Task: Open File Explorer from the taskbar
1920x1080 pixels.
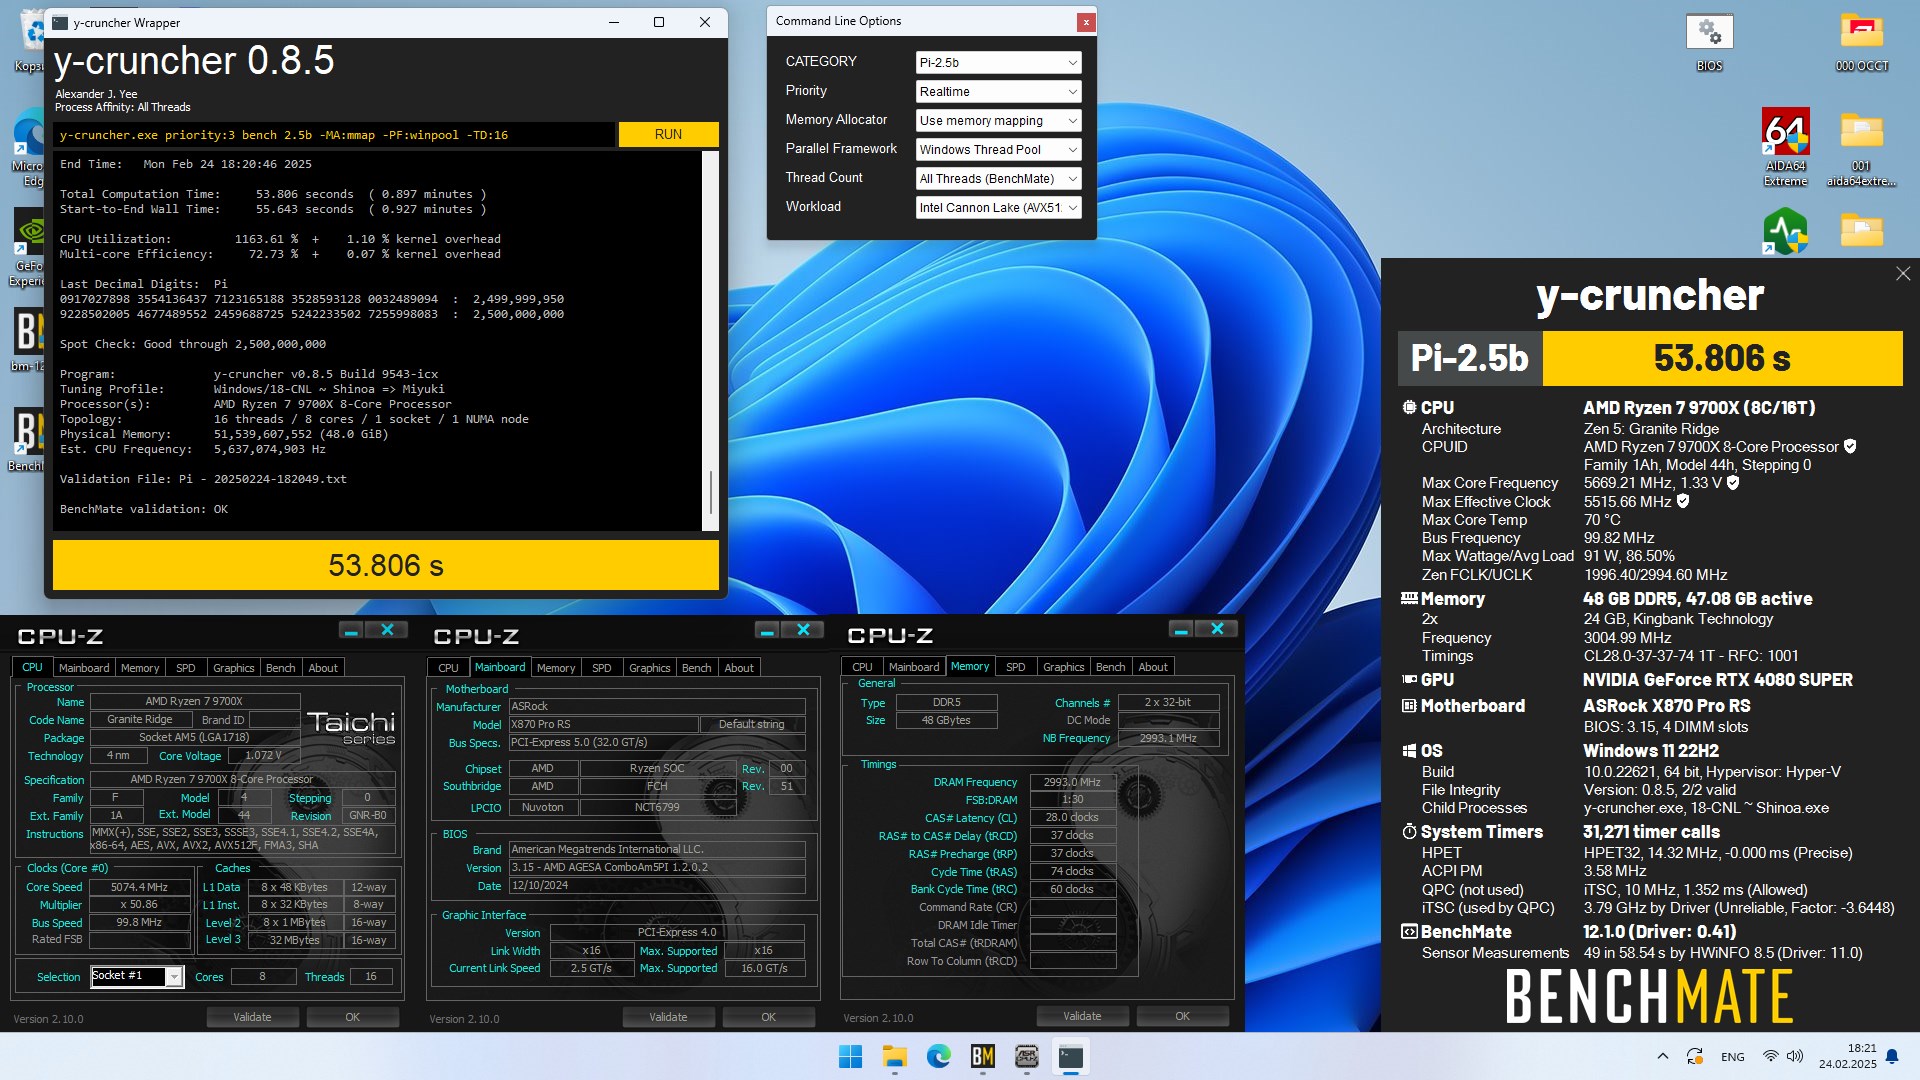Action: (x=894, y=1056)
